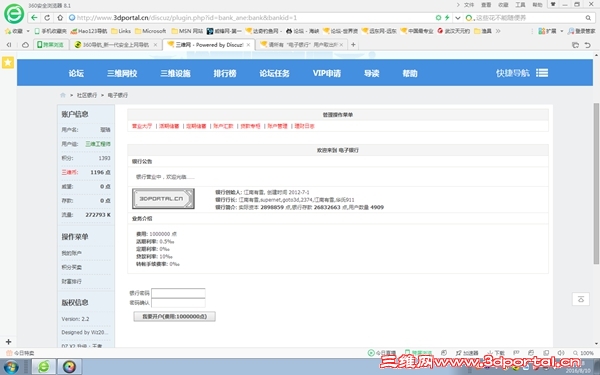
Task: Open the address bar dropdown arrow
Action: (x=458, y=18)
